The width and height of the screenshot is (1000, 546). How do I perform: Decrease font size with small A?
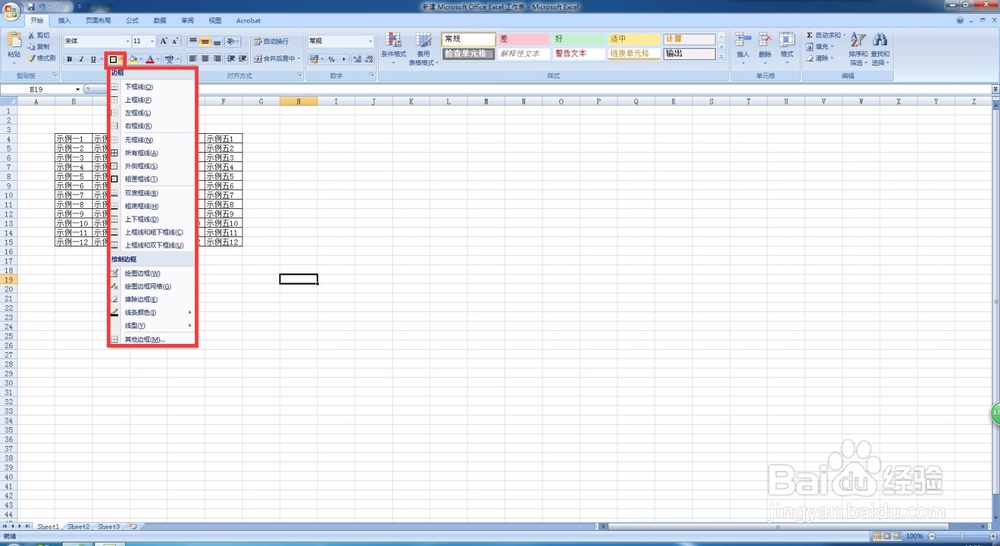pyautogui.click(x=175, y=41)
